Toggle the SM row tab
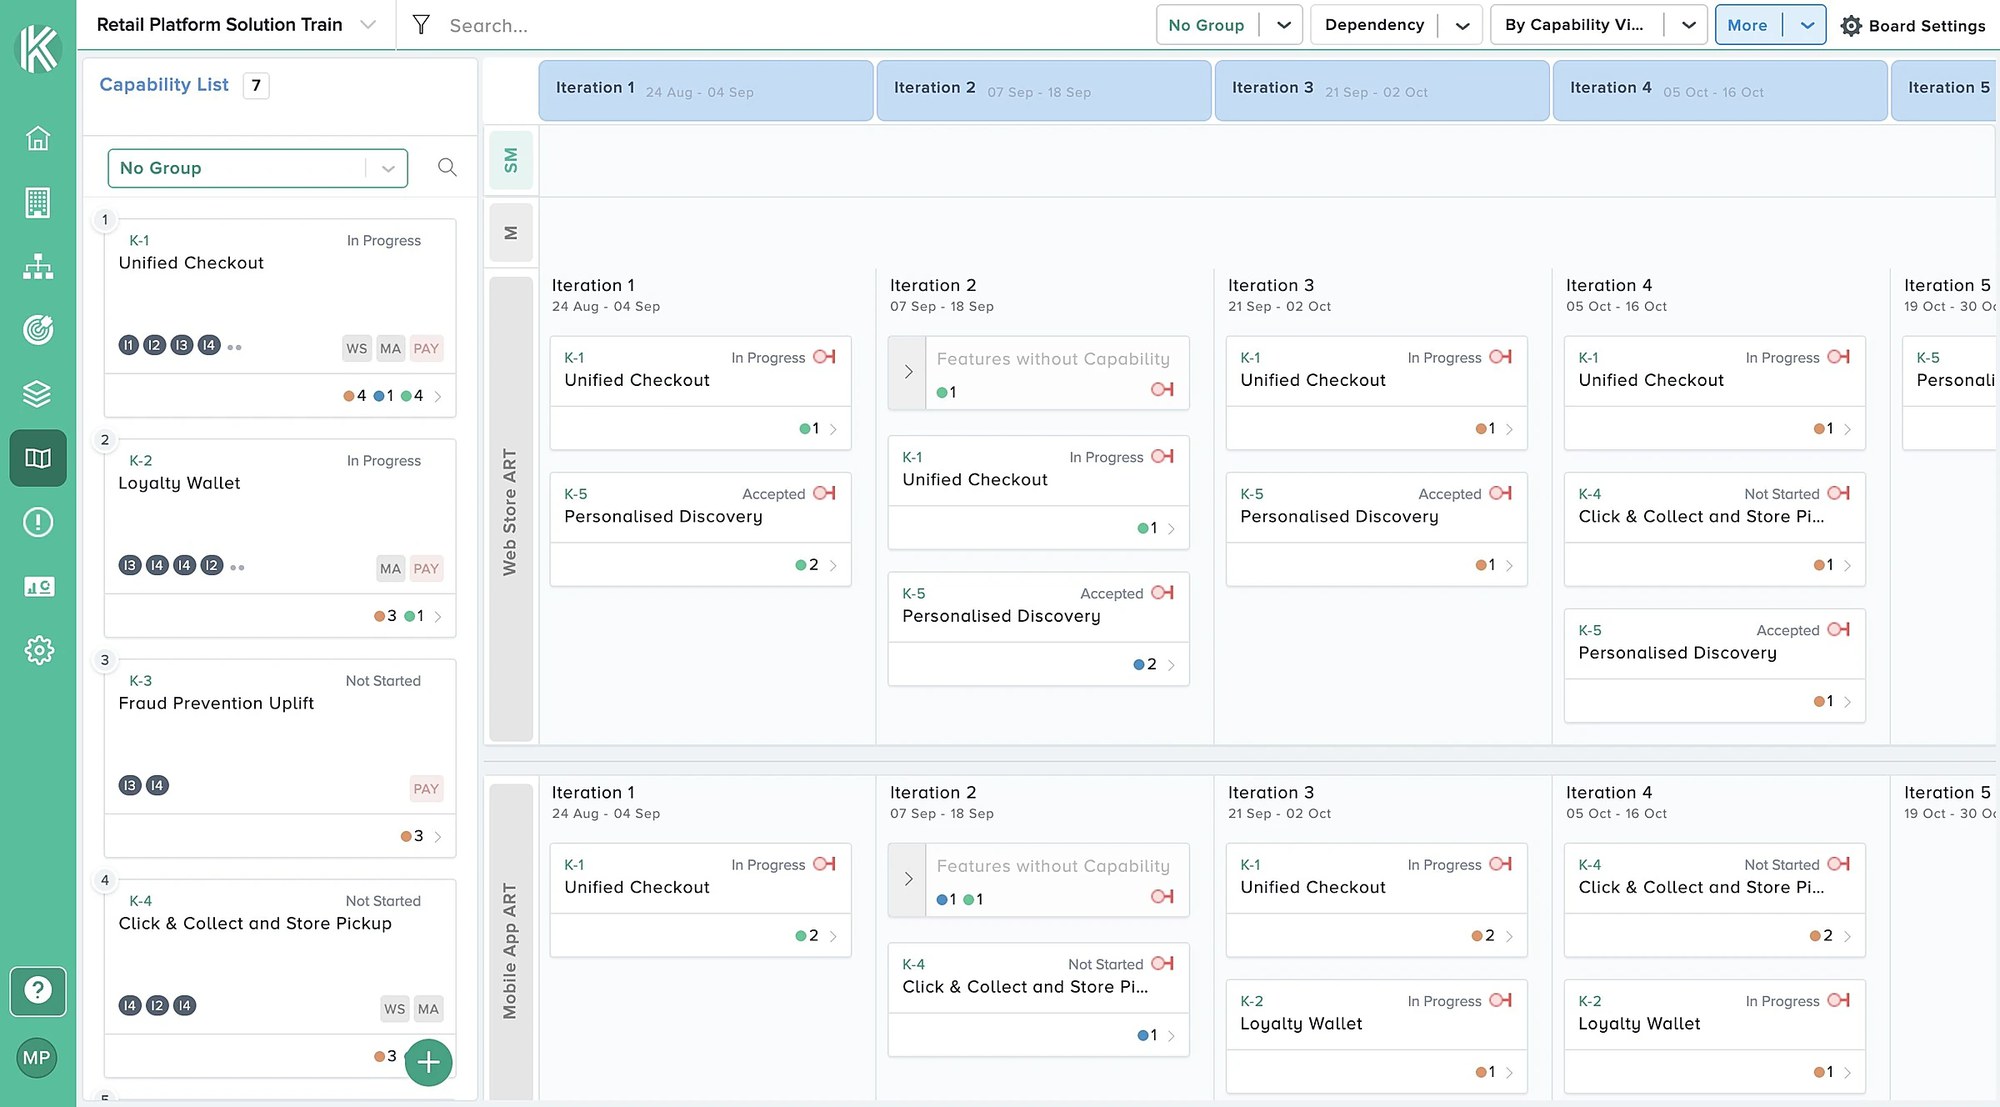The image size is (2000, 1107). click(x=511, y=160)
